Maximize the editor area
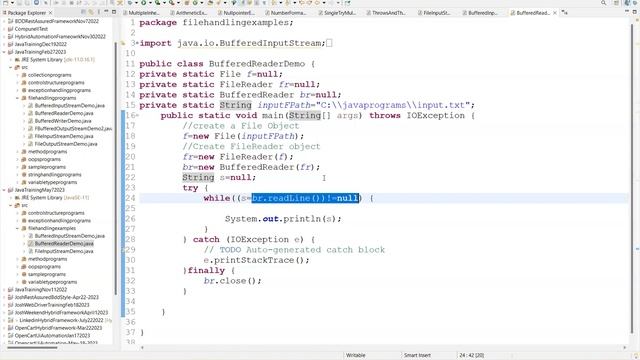 pos(635,12)
